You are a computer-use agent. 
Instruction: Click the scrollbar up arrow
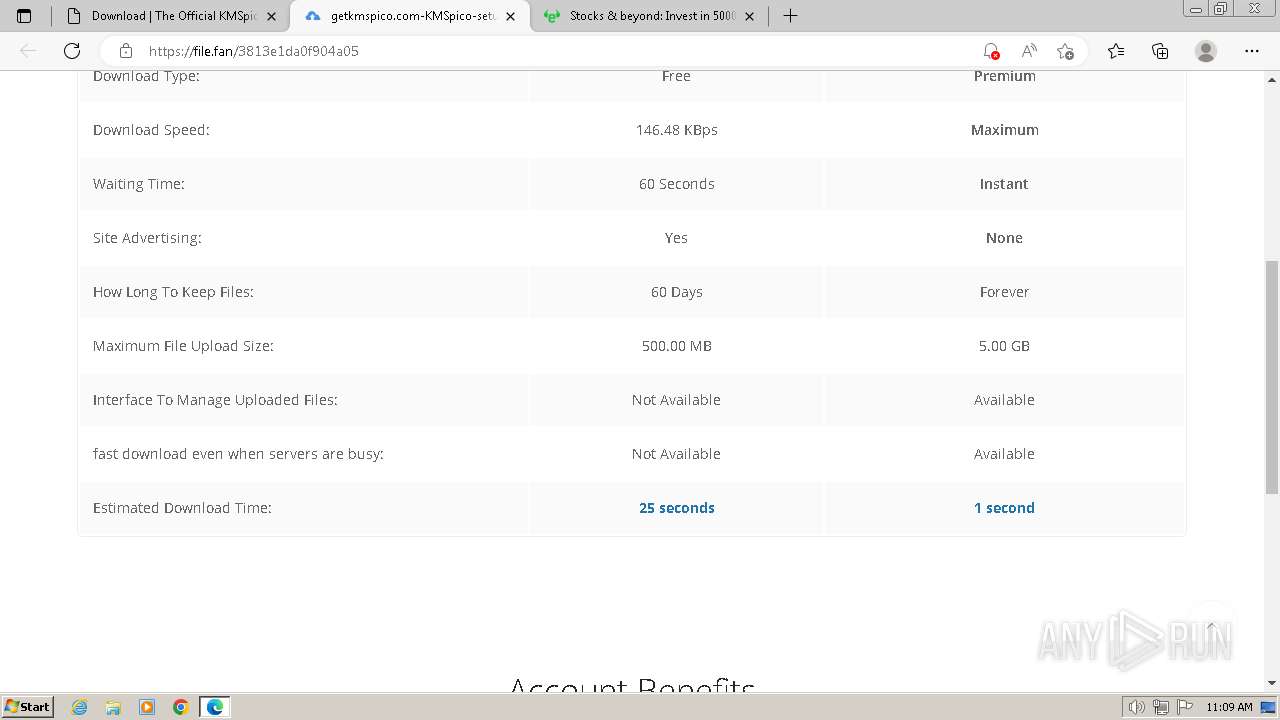(1271, 78)
